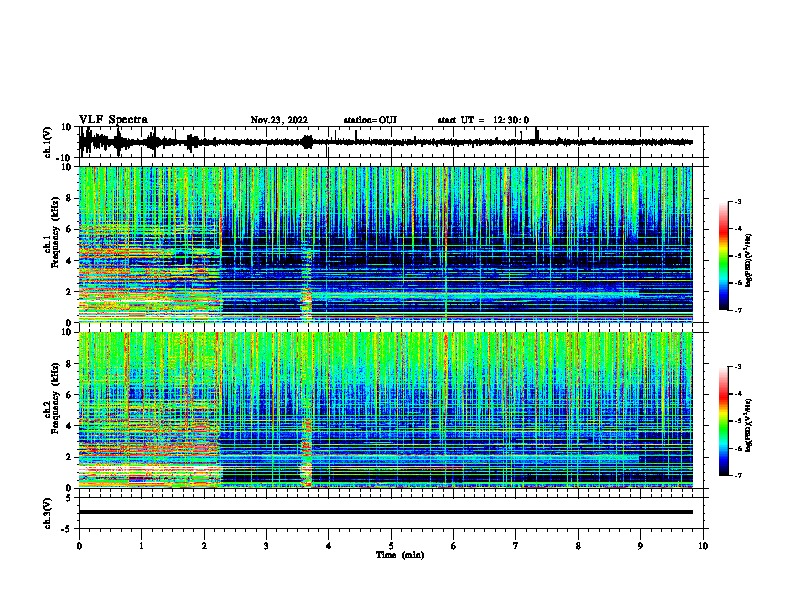
Task: Click the ch.2 spectrogram color scale bar
Action: [724, 421]
